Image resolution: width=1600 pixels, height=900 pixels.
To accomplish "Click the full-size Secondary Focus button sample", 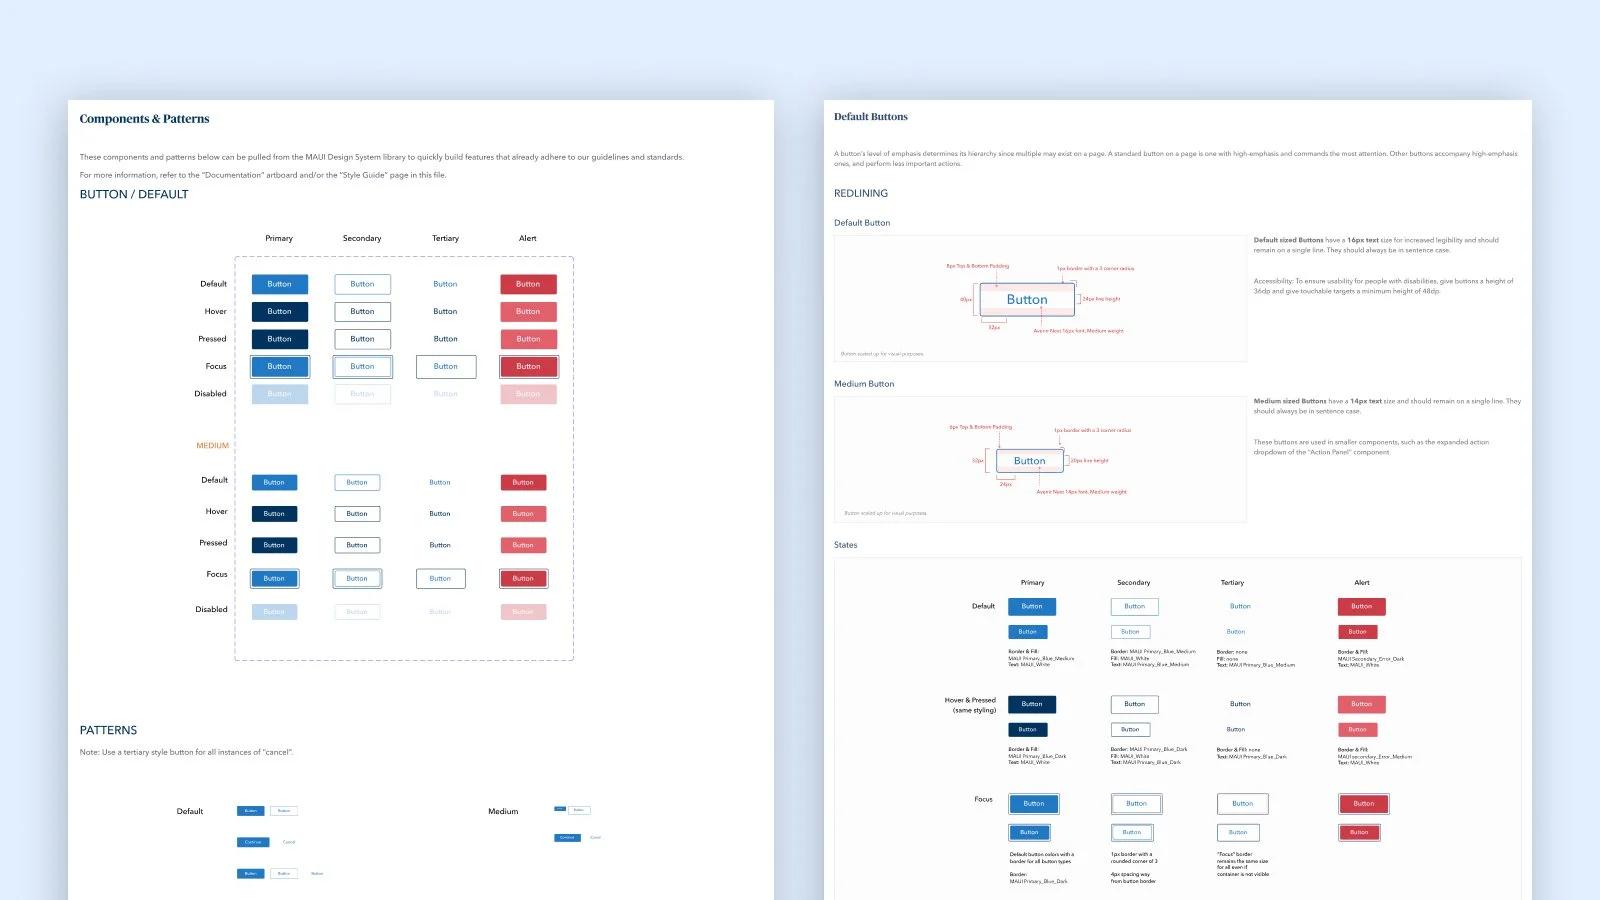I will pyautogui.click(x=363, y=367).
